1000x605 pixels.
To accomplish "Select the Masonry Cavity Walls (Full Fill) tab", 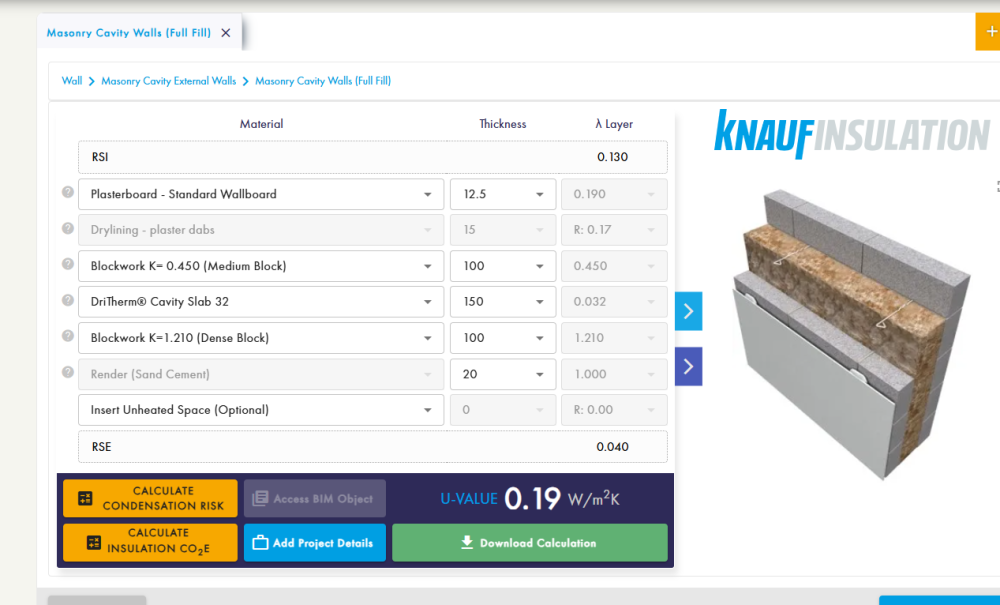I will (x=128, y=33).
